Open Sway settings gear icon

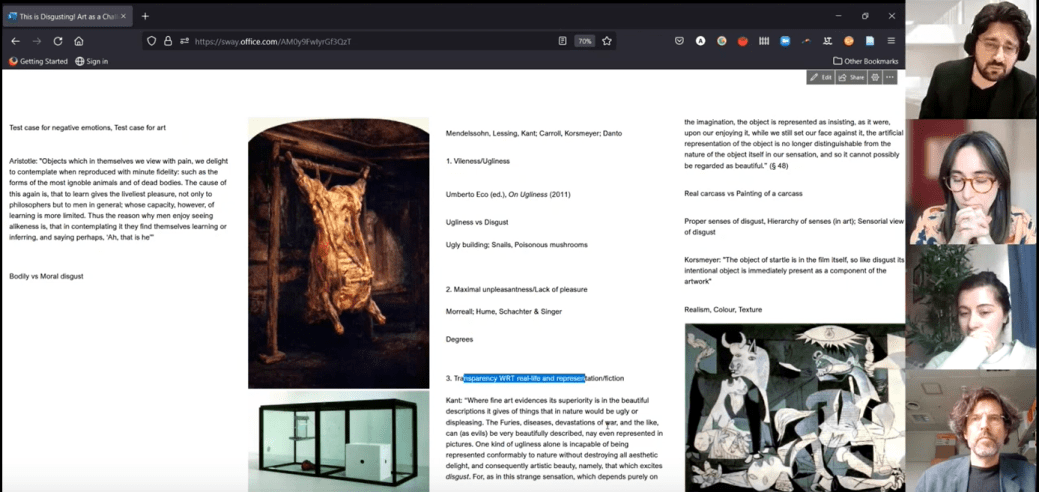tap(875, 77)
